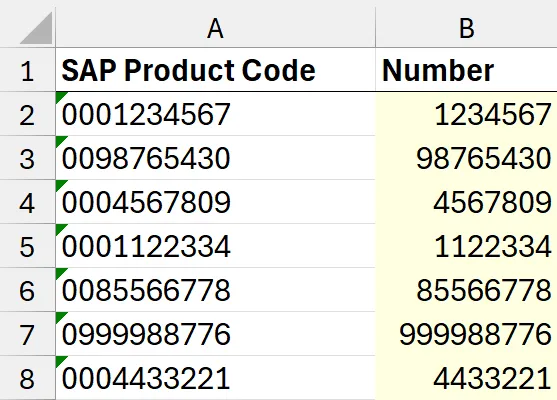Select Number cell showing 999988776
Image resolution: width=557 pixels, height=400 pixels.
click(x=466, y=334)
